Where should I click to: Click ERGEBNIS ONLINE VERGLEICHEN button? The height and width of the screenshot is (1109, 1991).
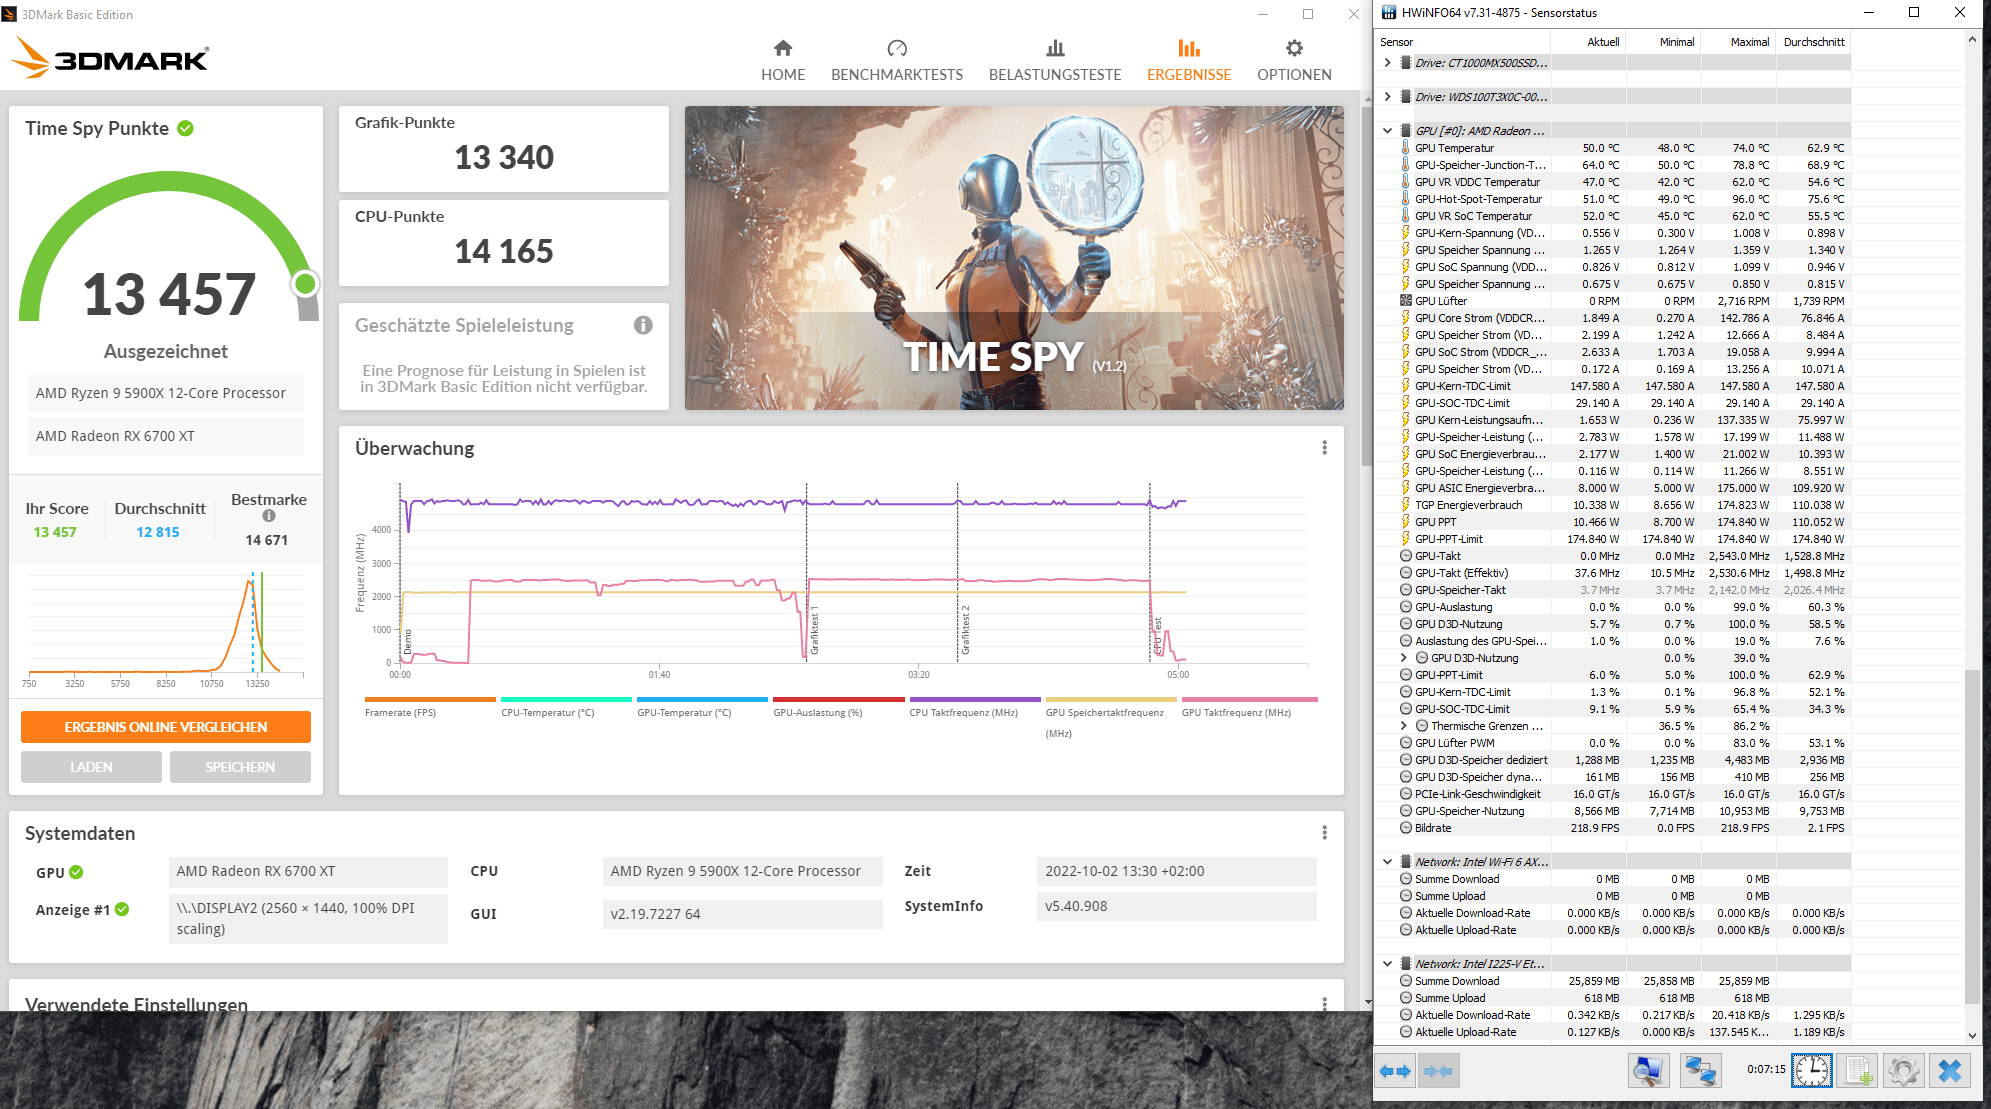[x=166, y=727]
